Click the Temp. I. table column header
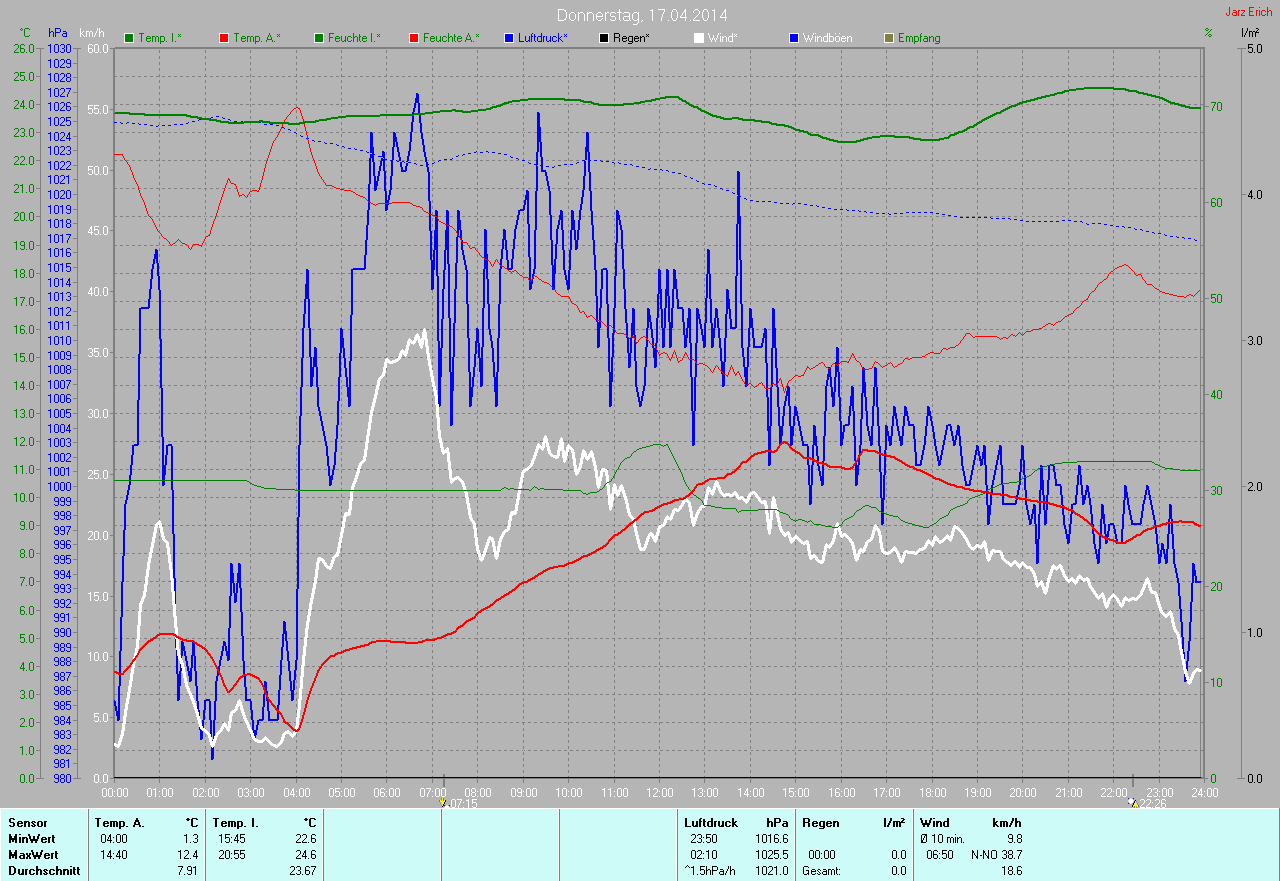The height and width of the screenshot is (881, 1280). (234, 822)
